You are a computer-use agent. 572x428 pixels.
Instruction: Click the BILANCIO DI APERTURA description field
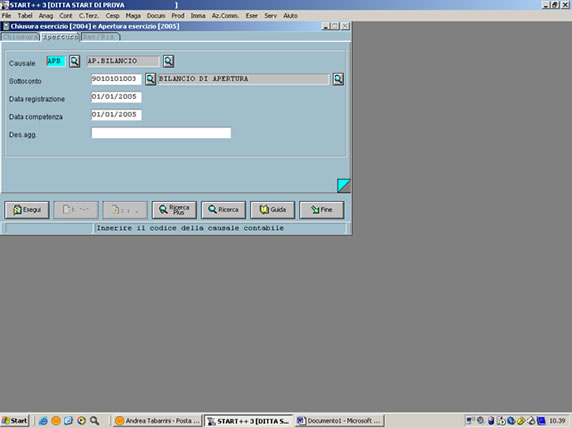(x=243, y=79)
